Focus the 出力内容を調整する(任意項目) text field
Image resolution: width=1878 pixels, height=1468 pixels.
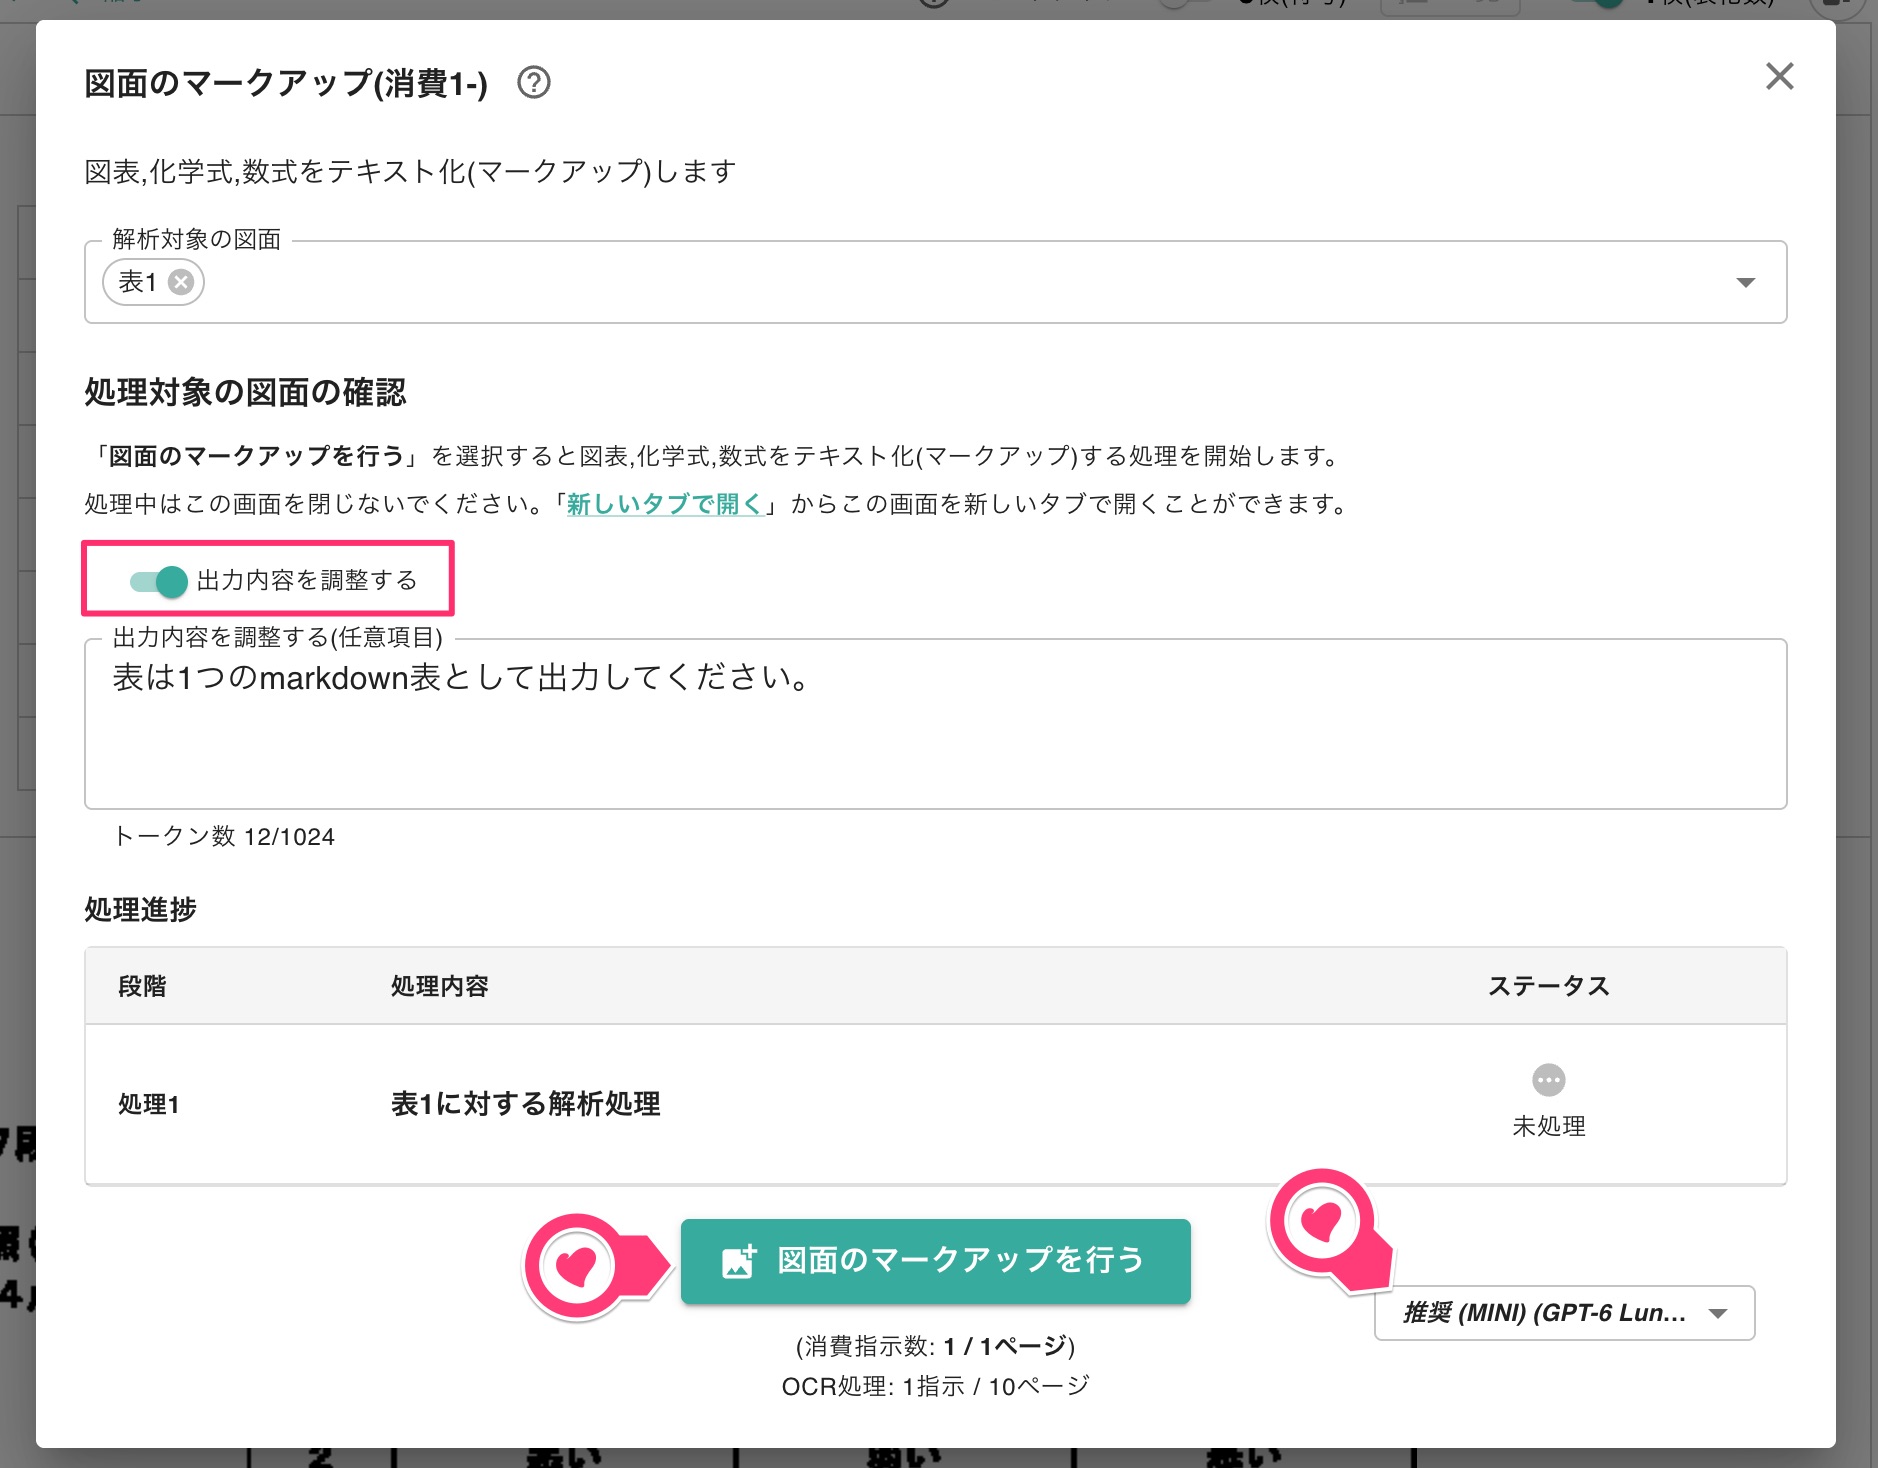click(x=935, y=724)
